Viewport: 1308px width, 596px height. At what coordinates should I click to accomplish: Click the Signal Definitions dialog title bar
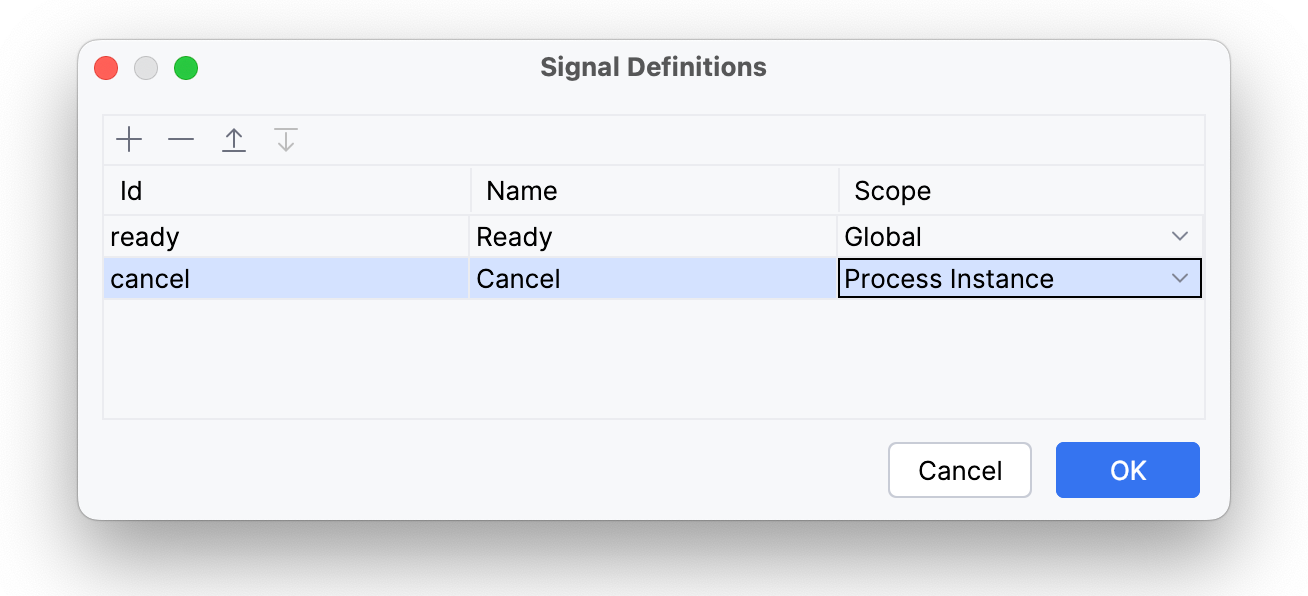click(653, 67)
